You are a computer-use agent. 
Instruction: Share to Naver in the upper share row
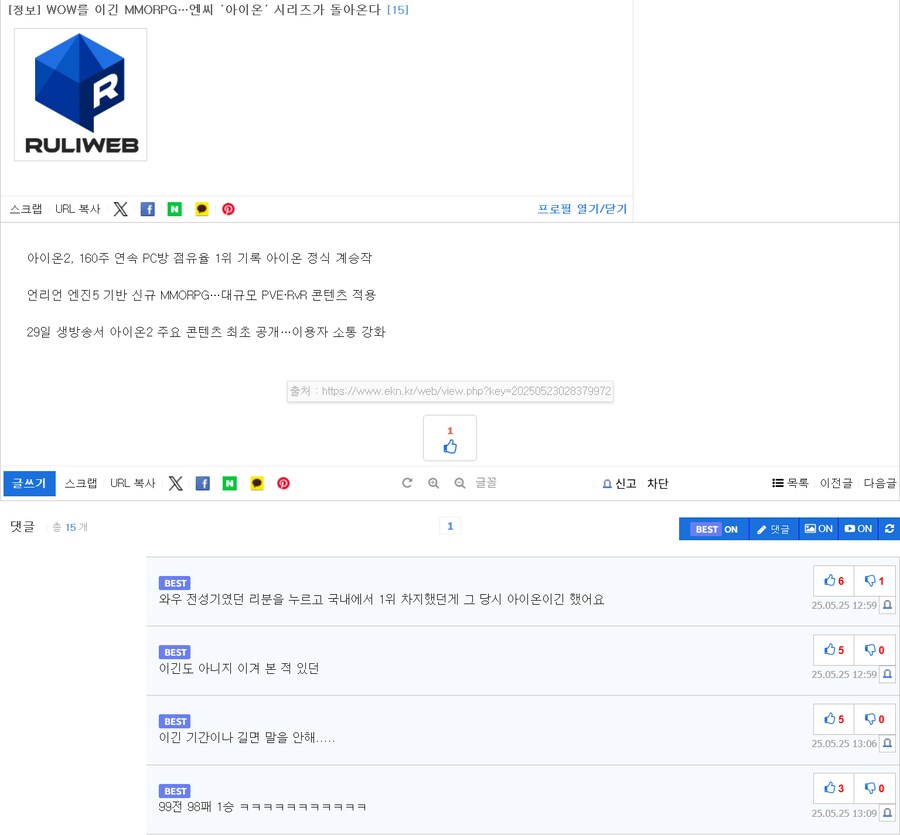tap(174, 209)
